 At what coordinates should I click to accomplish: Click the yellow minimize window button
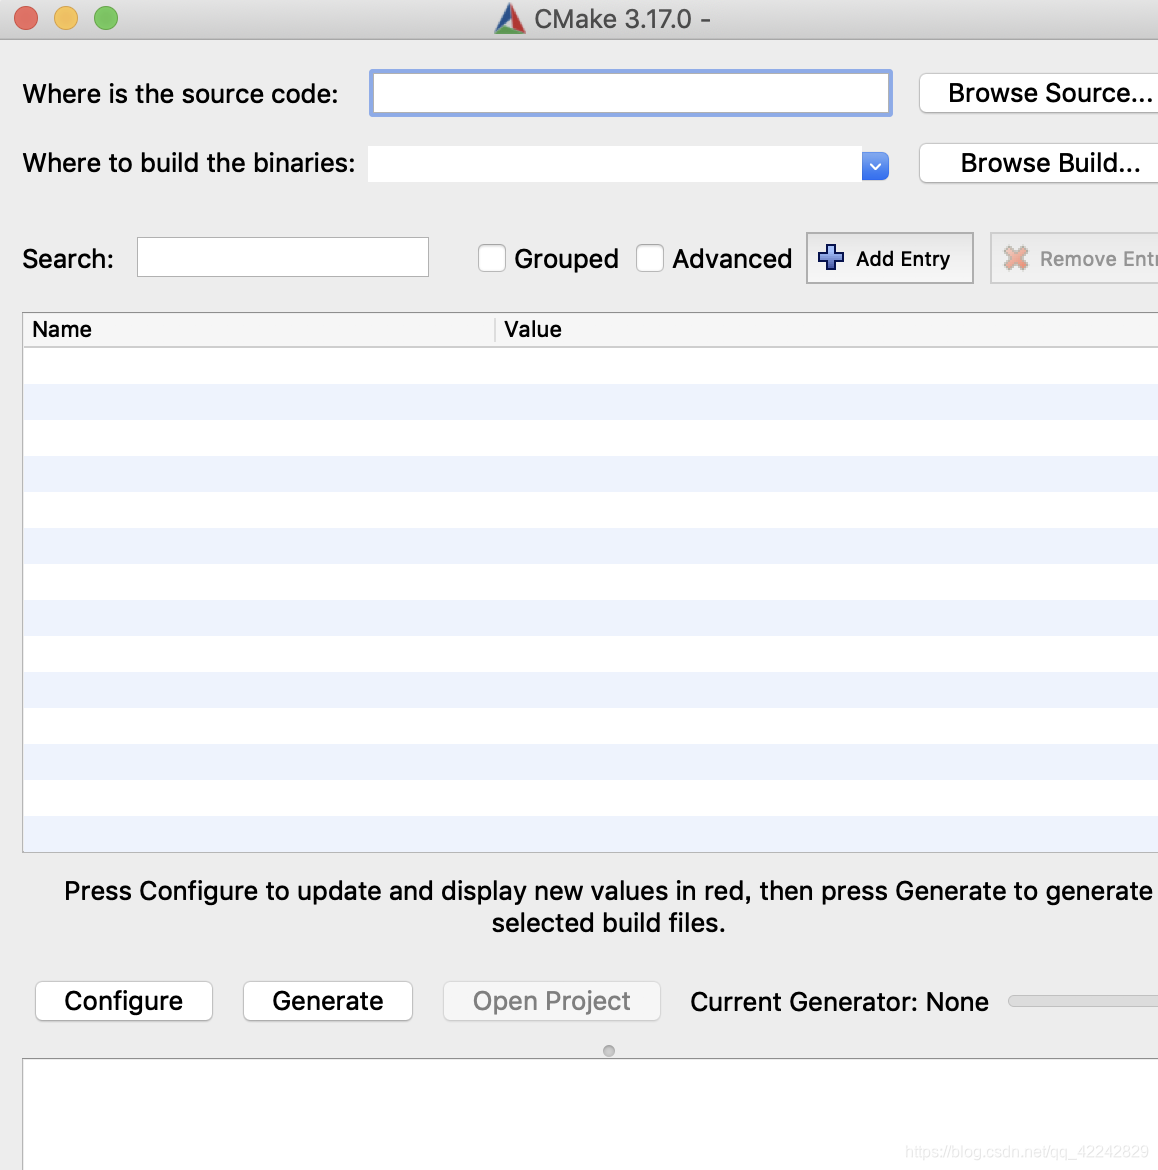[66, 18]
